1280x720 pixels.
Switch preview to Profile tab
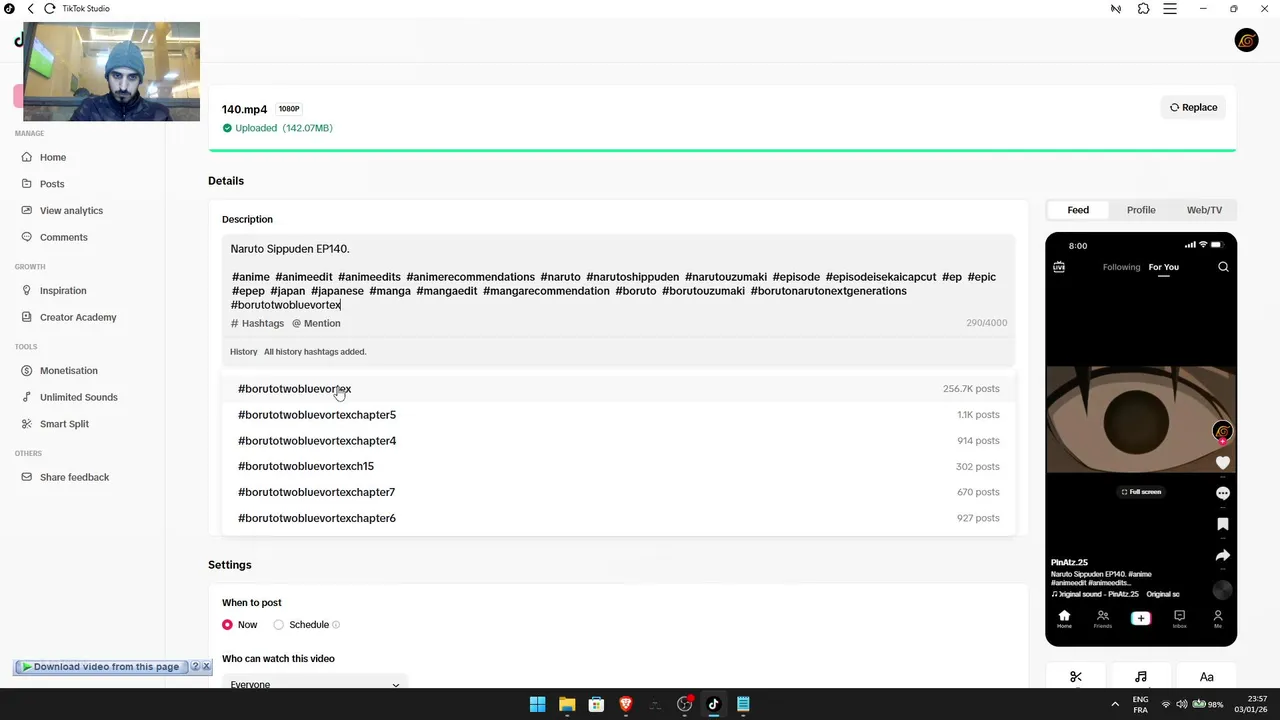(1141, 210)
